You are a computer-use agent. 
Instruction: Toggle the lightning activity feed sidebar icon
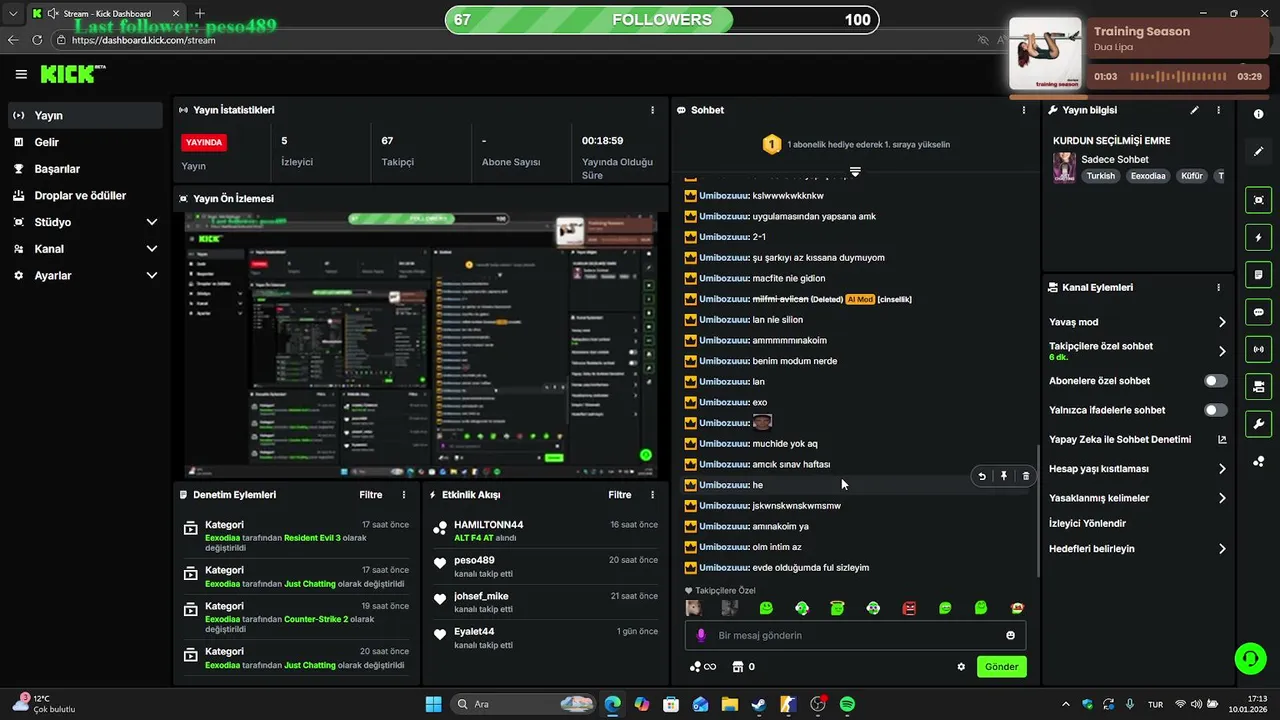coord(1258,237)
